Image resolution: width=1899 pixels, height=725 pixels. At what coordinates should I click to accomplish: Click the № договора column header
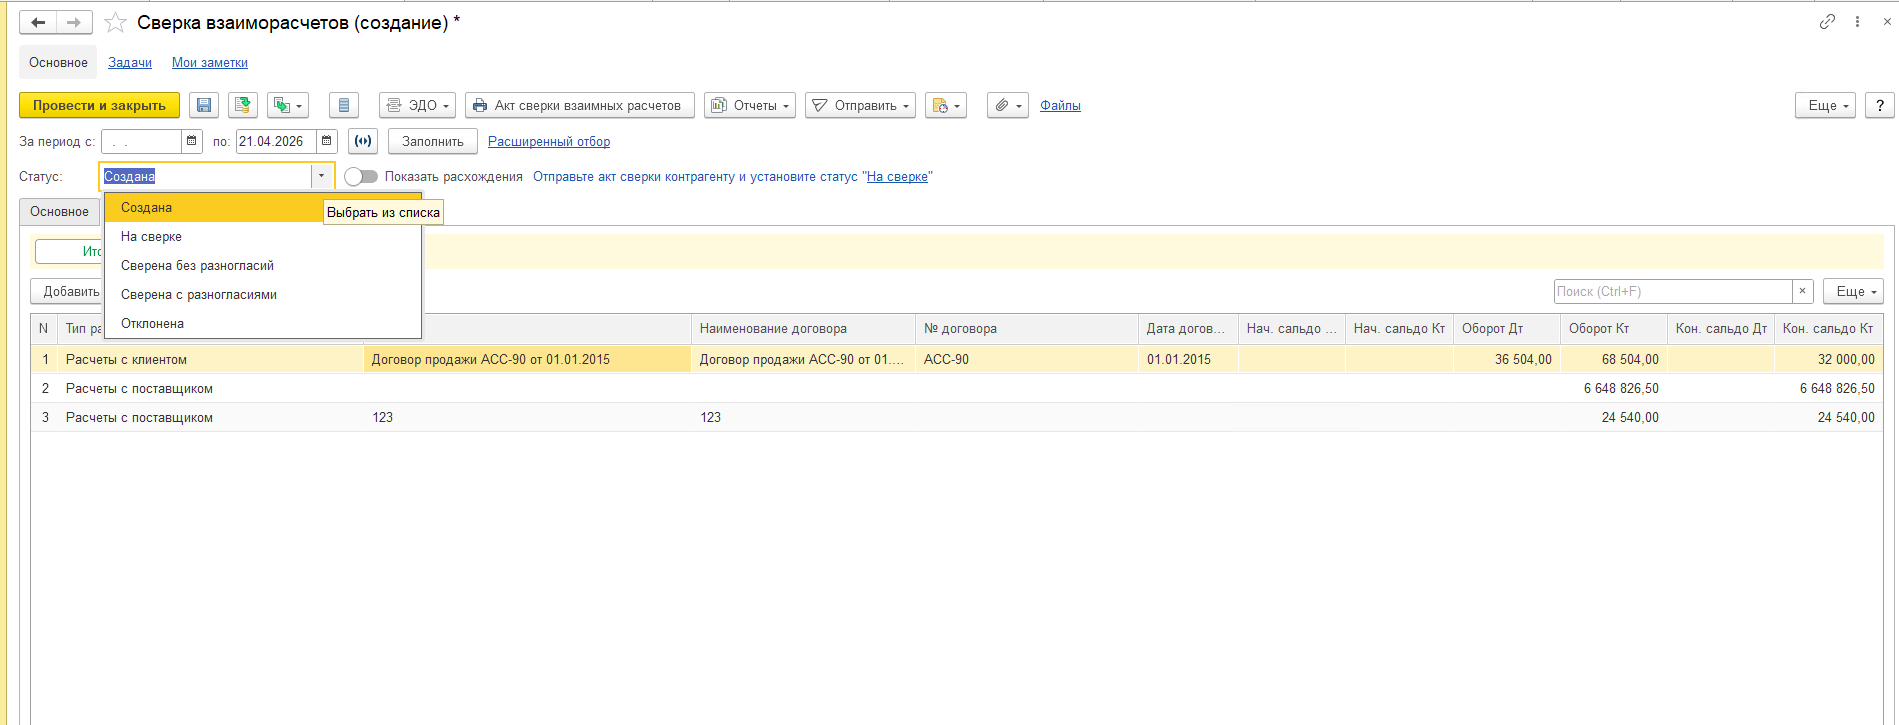click(x=1027, y=328)
